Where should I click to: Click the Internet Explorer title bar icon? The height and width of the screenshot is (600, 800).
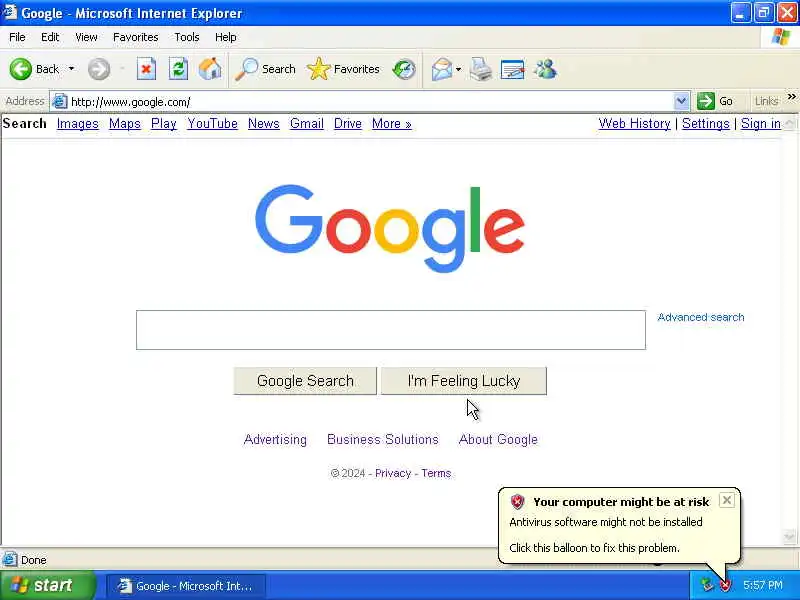pos(10,12)
